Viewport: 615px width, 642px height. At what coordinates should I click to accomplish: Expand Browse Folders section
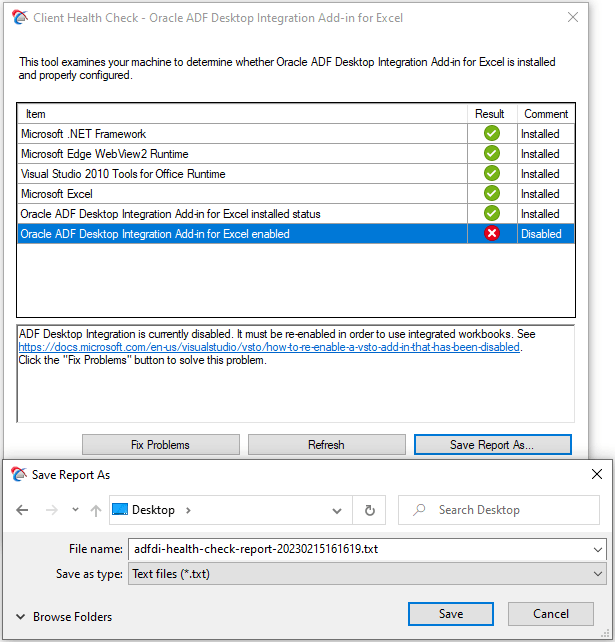point(64,617)
